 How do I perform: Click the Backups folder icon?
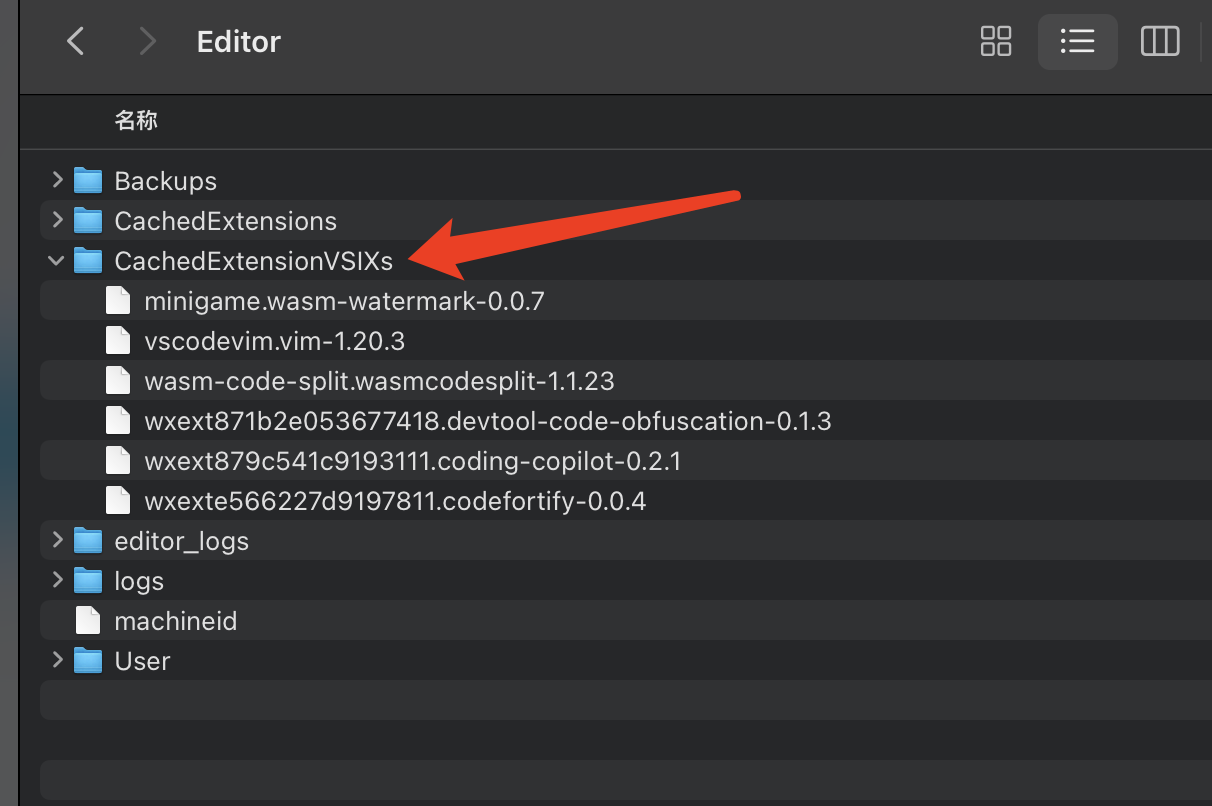click(x=89, y=181)
